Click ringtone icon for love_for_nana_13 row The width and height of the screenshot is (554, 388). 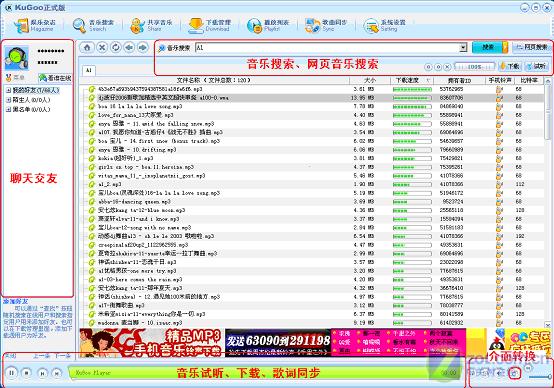pyautogui.click(x=499, y=115)
